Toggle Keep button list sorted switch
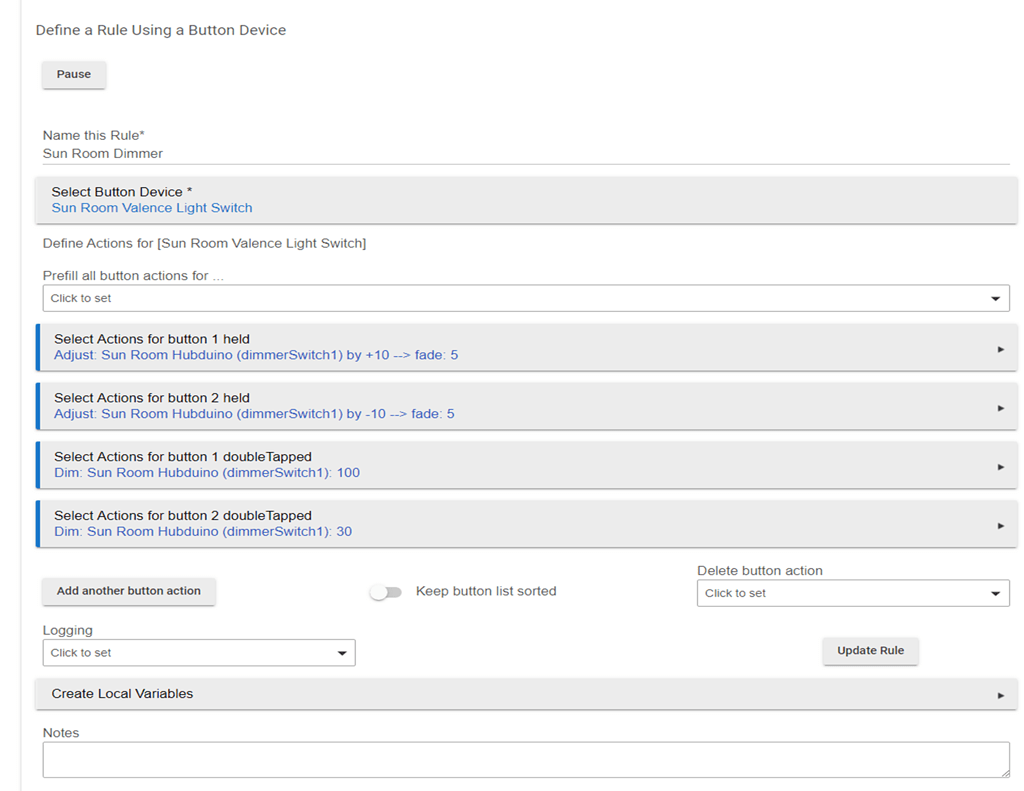This screenshot has width=1024, height=791. 385,592
